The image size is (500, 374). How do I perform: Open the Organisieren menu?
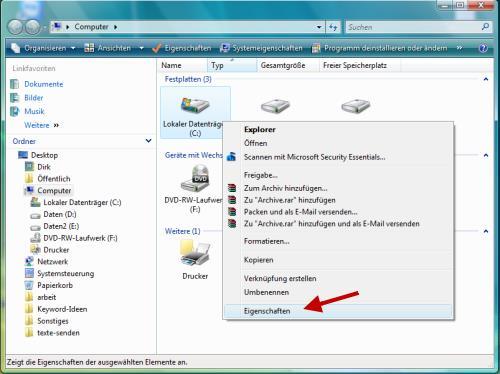tap(43, 48)
